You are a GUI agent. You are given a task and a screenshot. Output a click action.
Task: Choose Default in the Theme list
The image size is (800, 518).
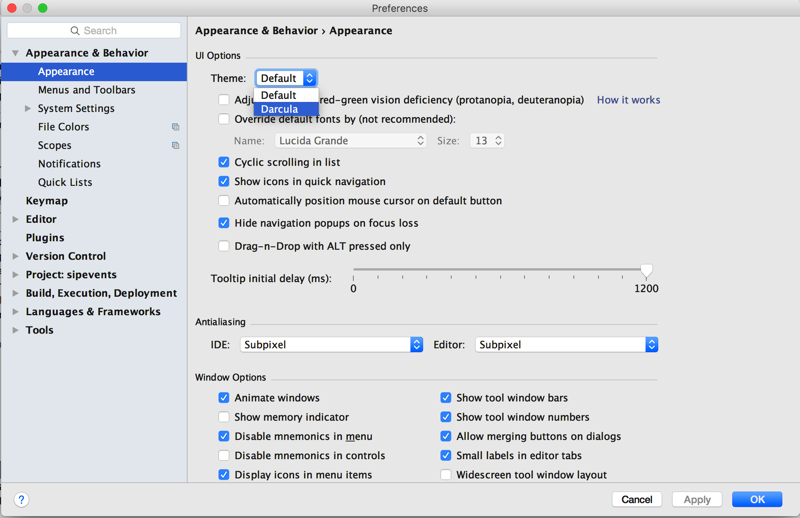[279, 95]
